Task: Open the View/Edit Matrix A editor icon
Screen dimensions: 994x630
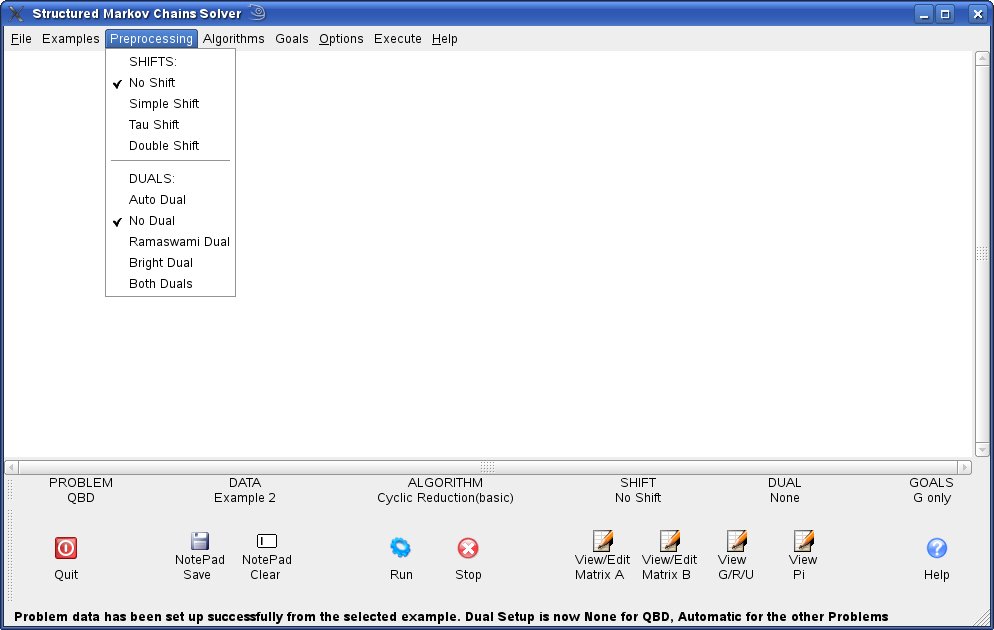Action: coord(602,541)
